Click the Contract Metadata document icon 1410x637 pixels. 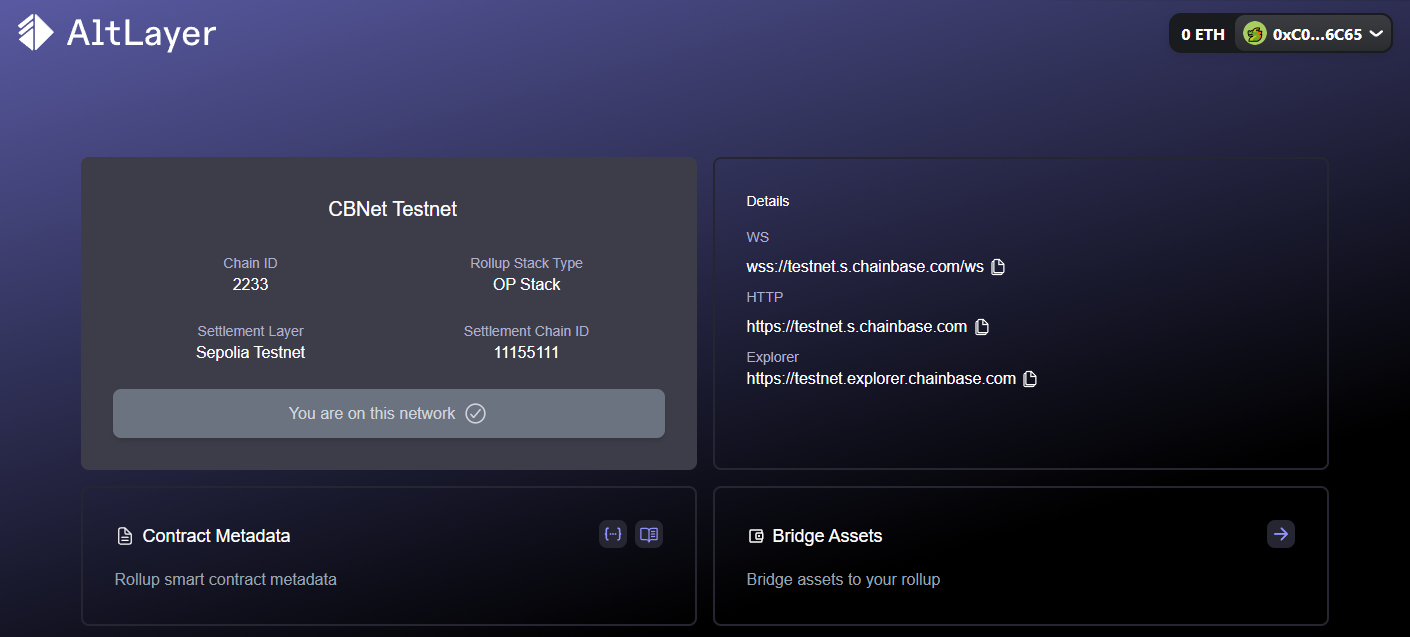[x=124, y=536]
